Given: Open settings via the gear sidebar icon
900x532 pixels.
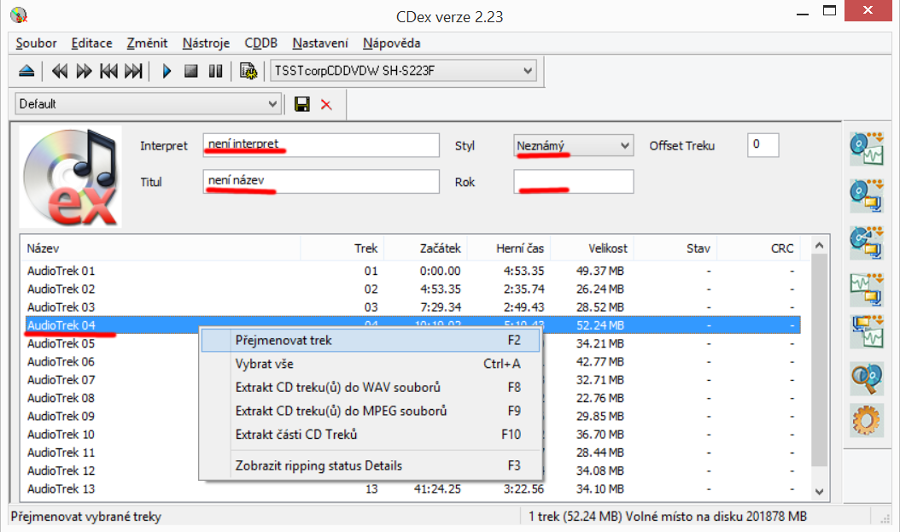Looking at the screenshot, I should 864,420.
